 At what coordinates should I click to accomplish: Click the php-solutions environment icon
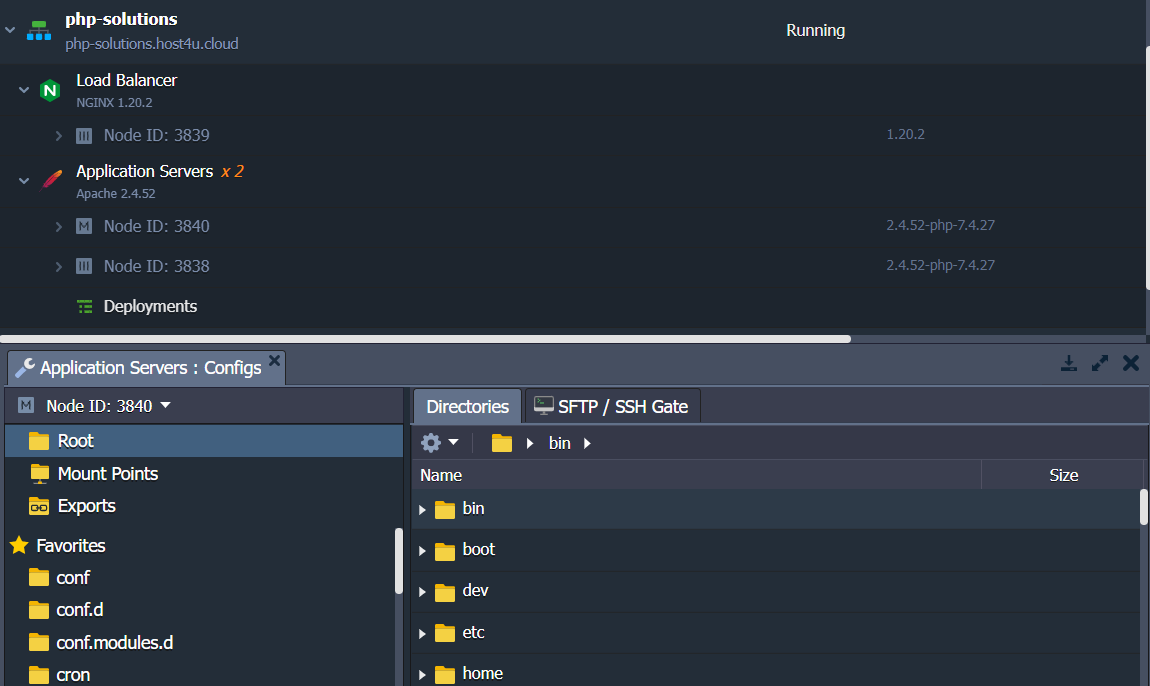click(39, 30)
